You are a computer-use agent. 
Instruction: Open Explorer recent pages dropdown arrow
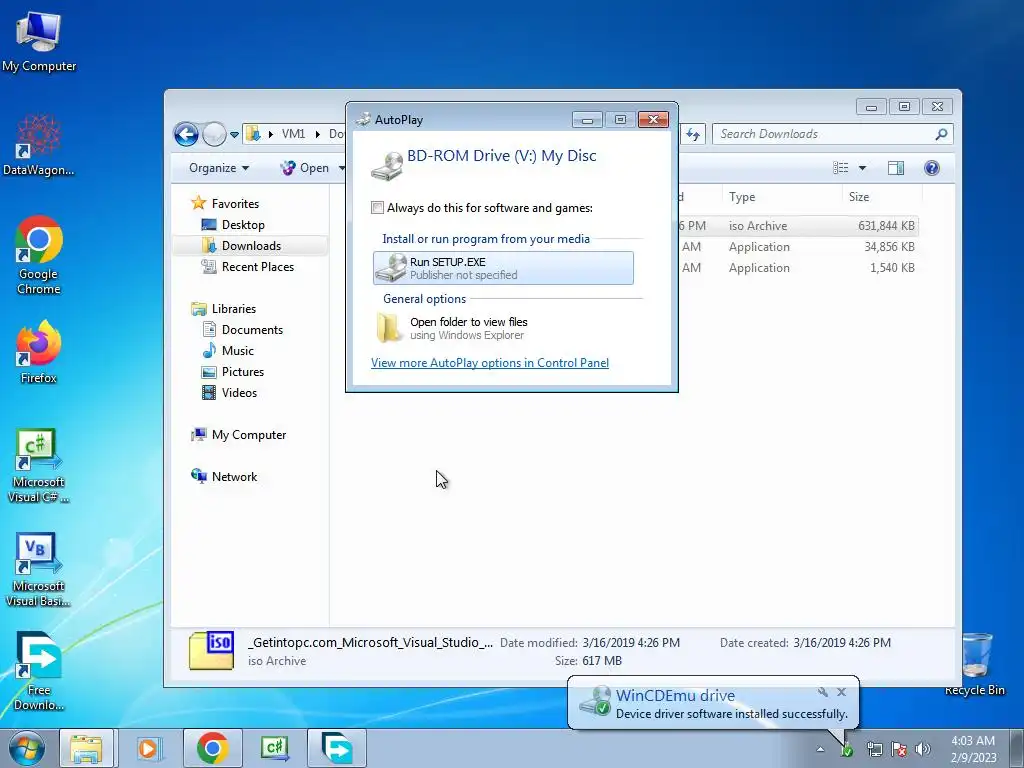click(x=234, y=135)
